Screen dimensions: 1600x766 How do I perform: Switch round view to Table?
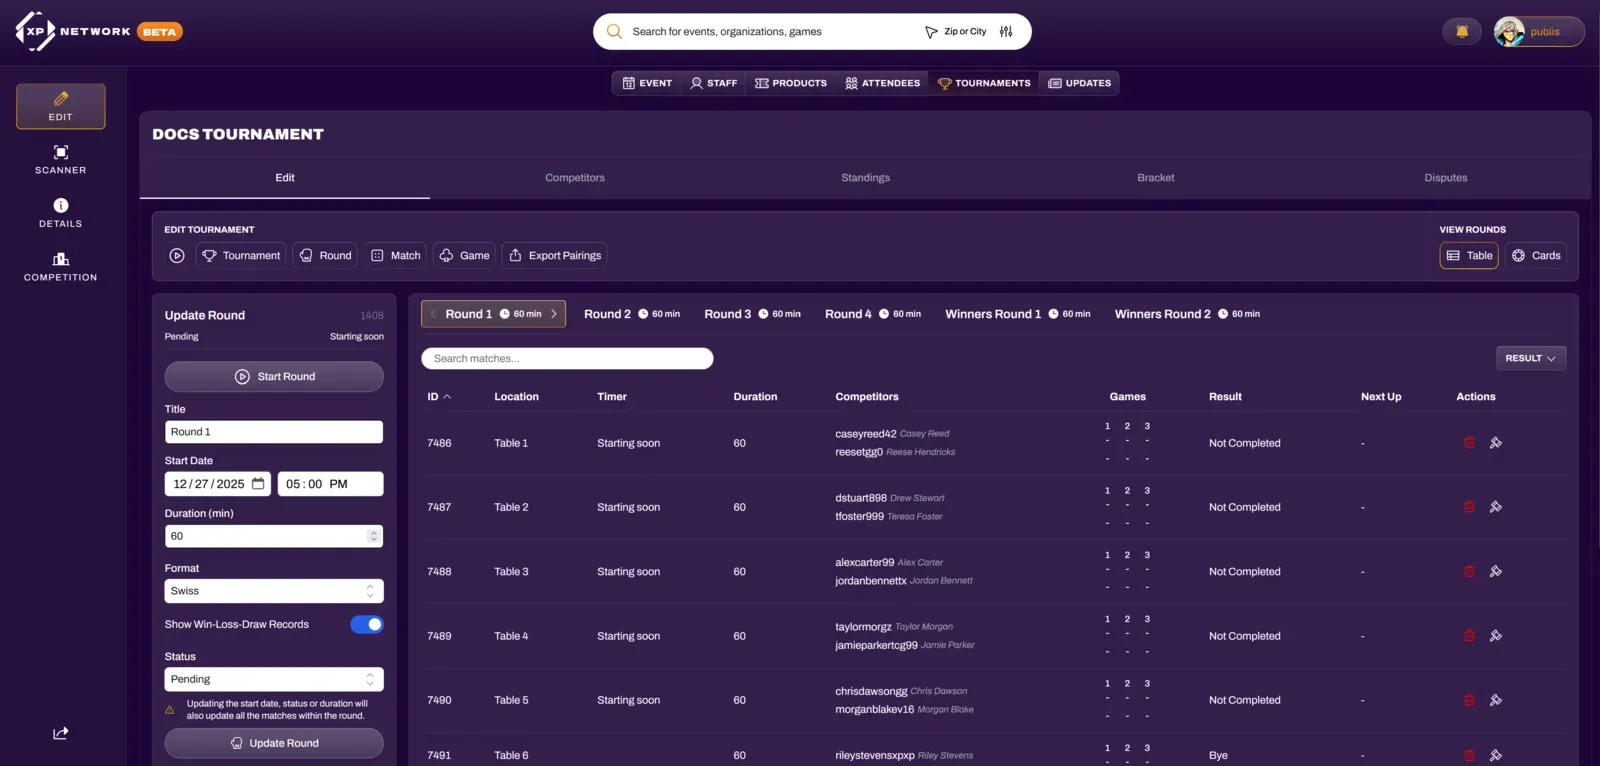pos(1468,256)
